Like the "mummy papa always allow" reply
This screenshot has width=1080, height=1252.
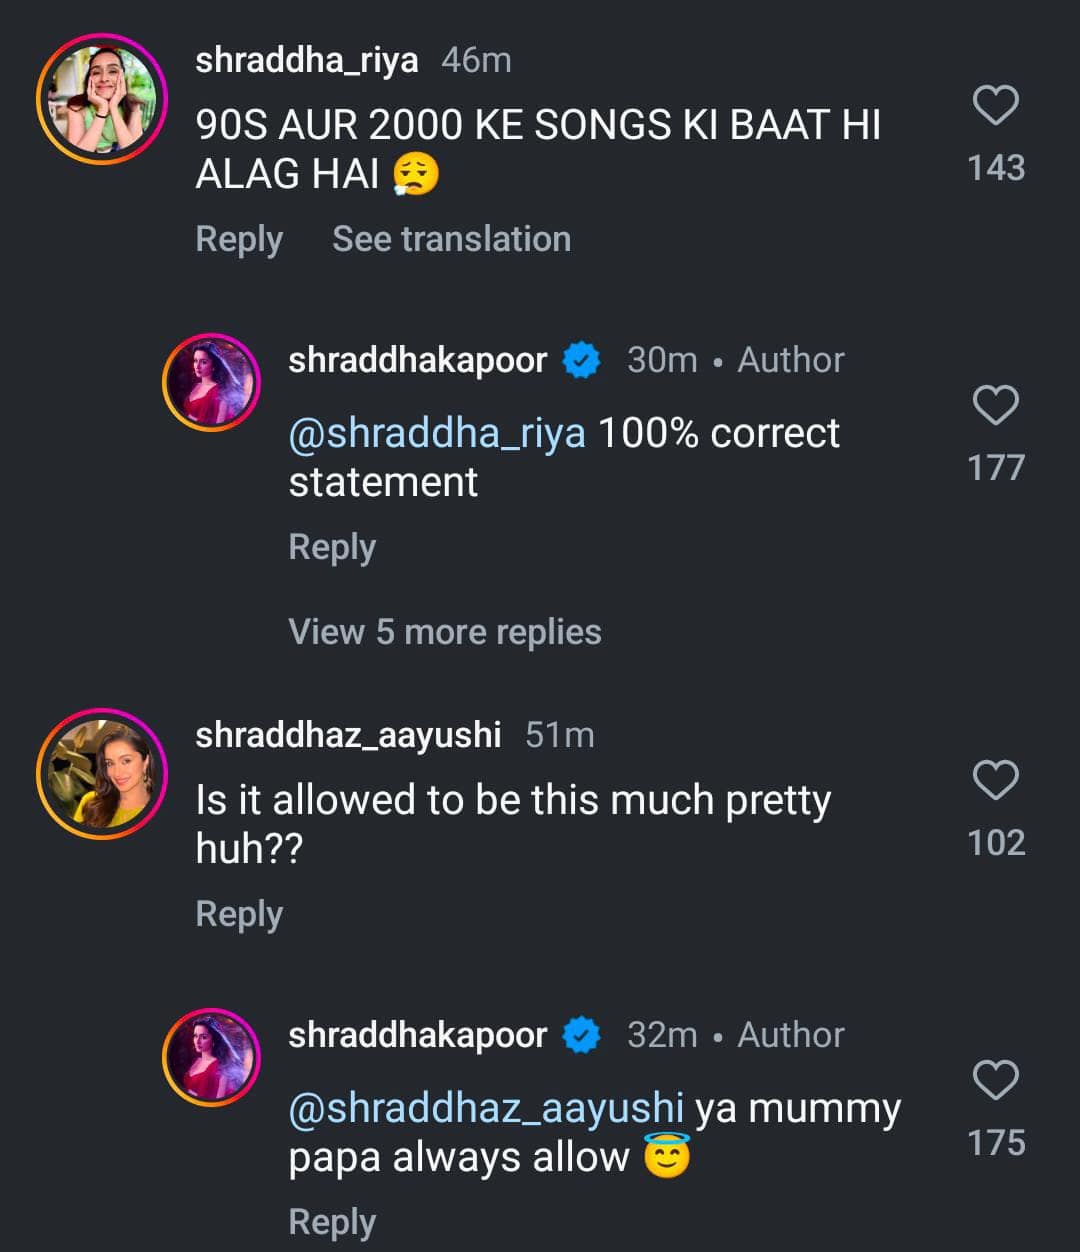(995, 1081)
